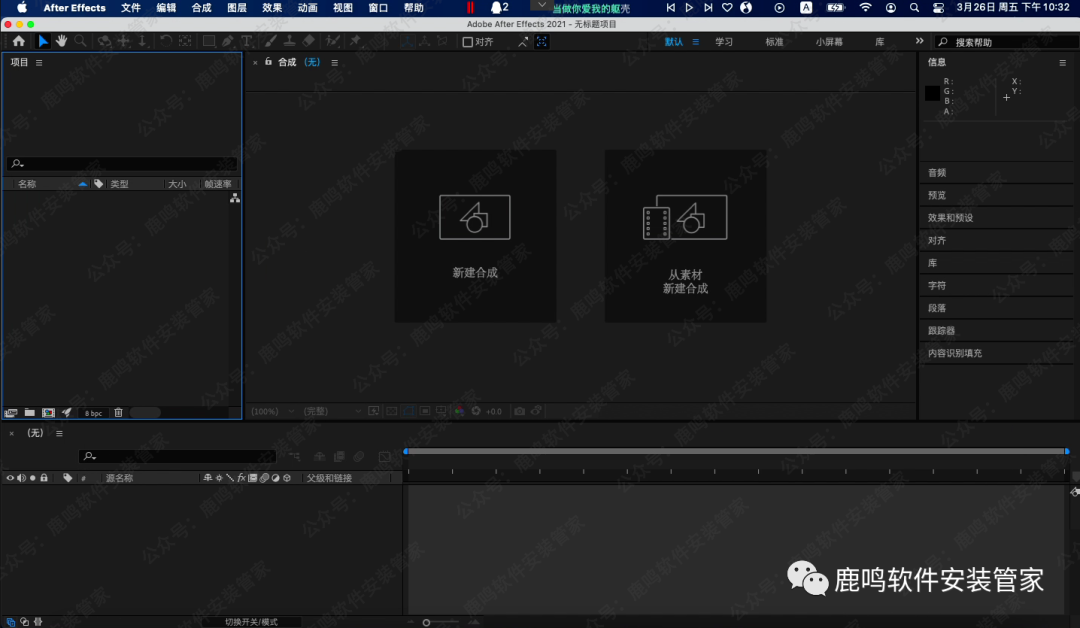1080x628 pixels.
Task: Click the project flowchart view icon
Action: pyautogui.click(x=235, y=199)
